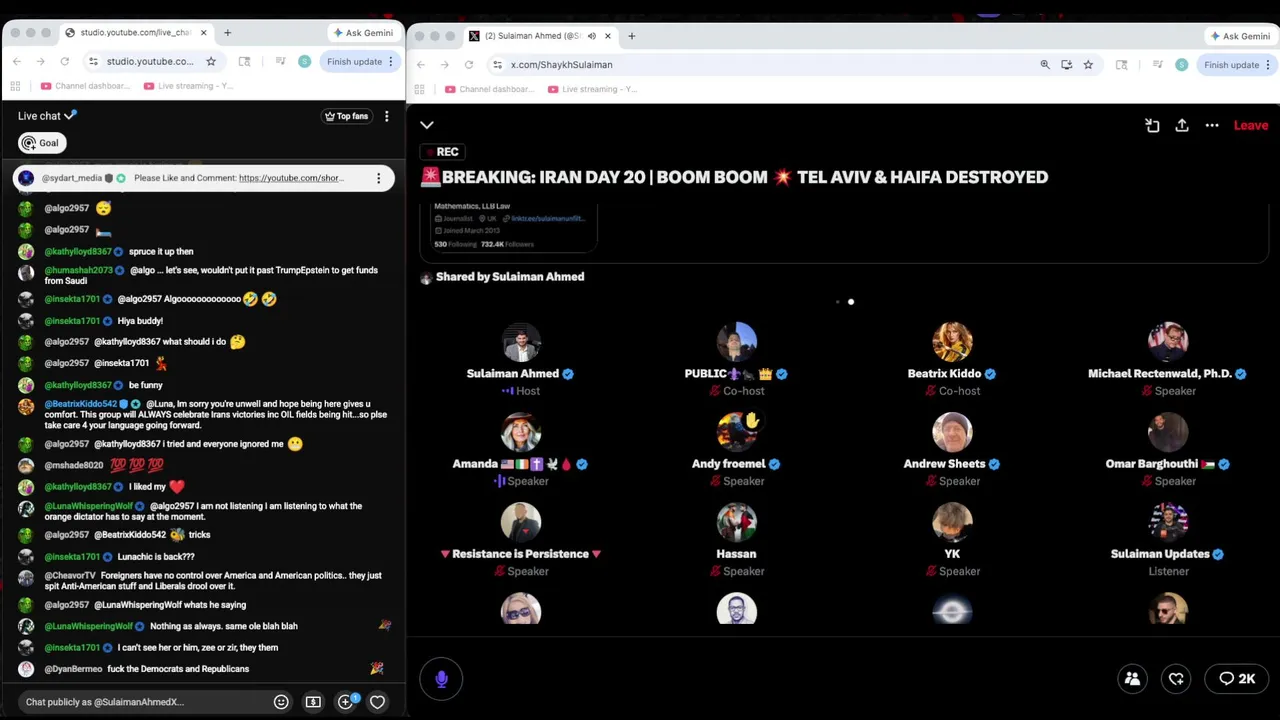This screenshot has width=1280, height=720.
Task: Close the studio.youtube.com tab
Action: click(x=204, y=33)
